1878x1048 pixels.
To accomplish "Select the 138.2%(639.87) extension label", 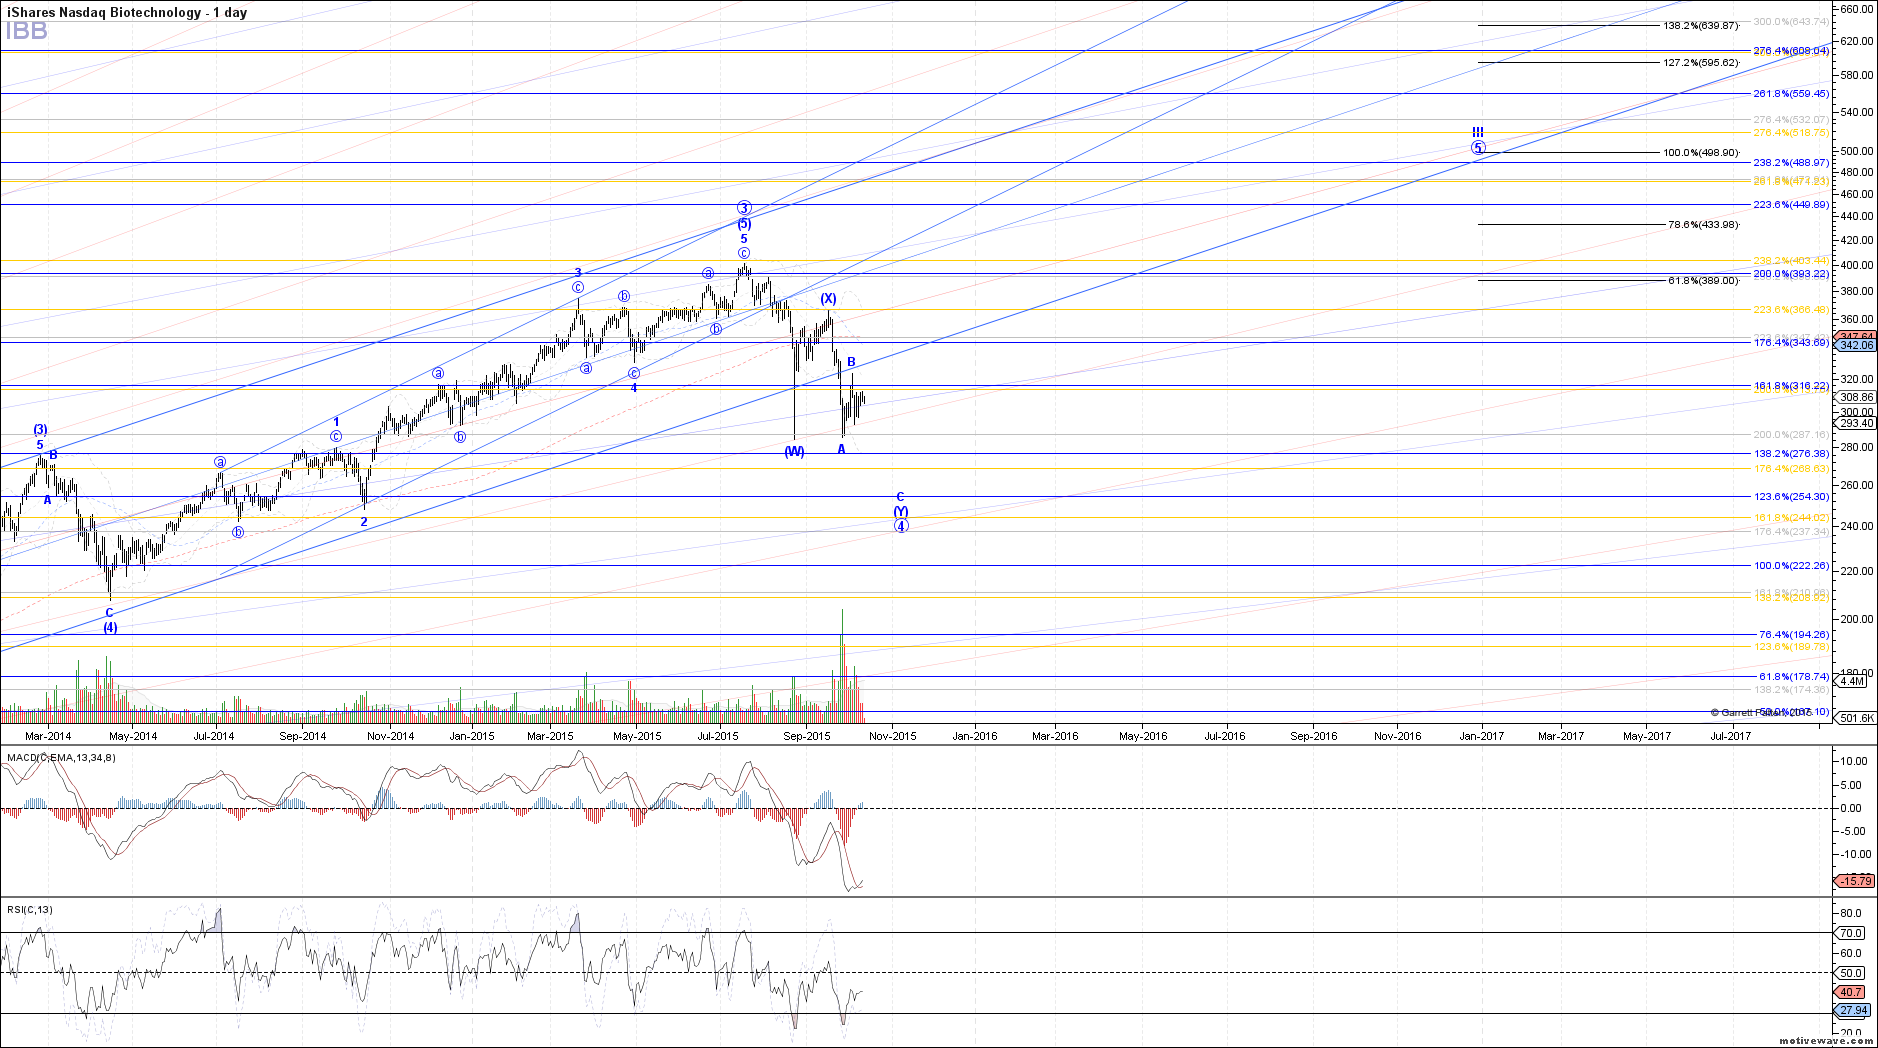I will click(1701, 25).
